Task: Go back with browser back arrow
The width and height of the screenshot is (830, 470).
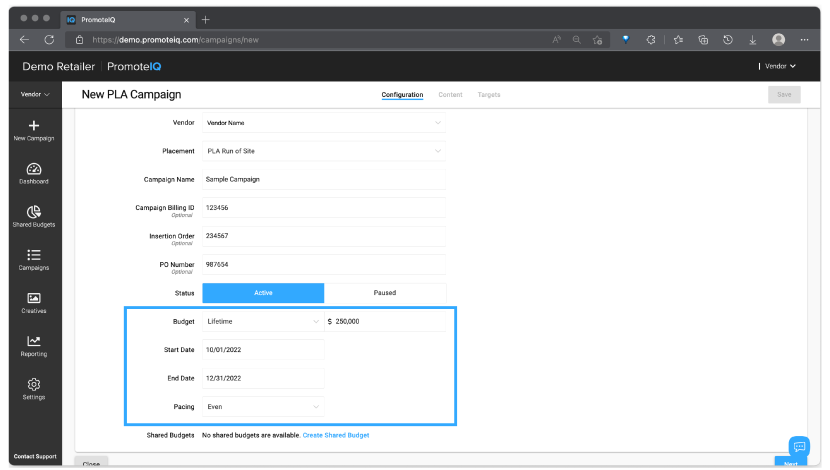Action: click(x=24, y=40)
